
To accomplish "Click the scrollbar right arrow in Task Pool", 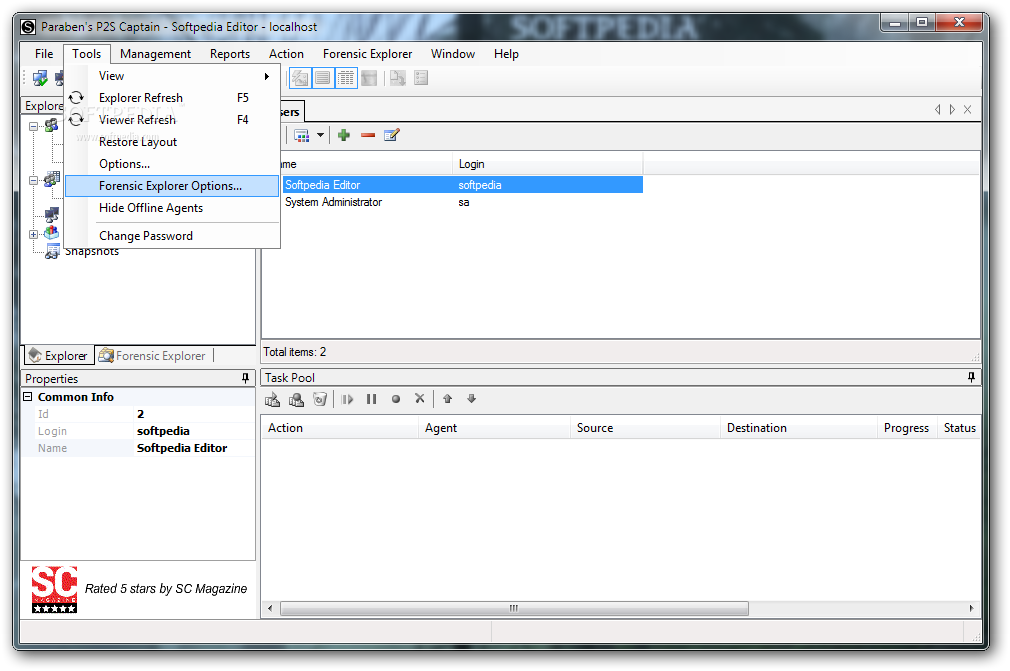I will [971, 609].
